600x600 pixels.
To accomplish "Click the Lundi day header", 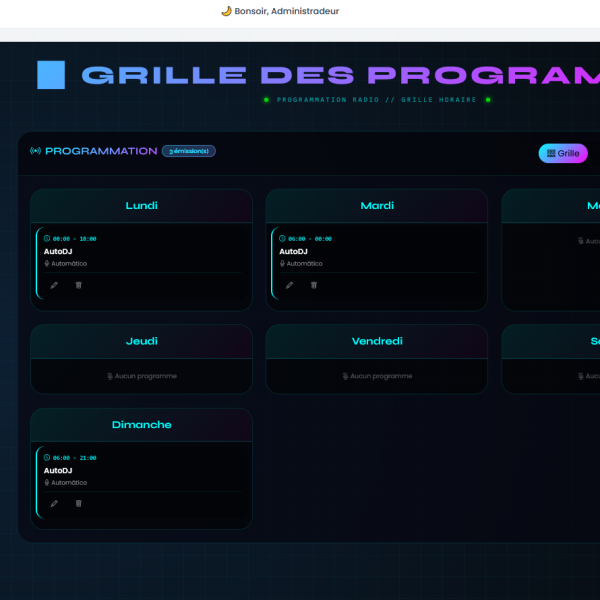I will coord(142,205).
